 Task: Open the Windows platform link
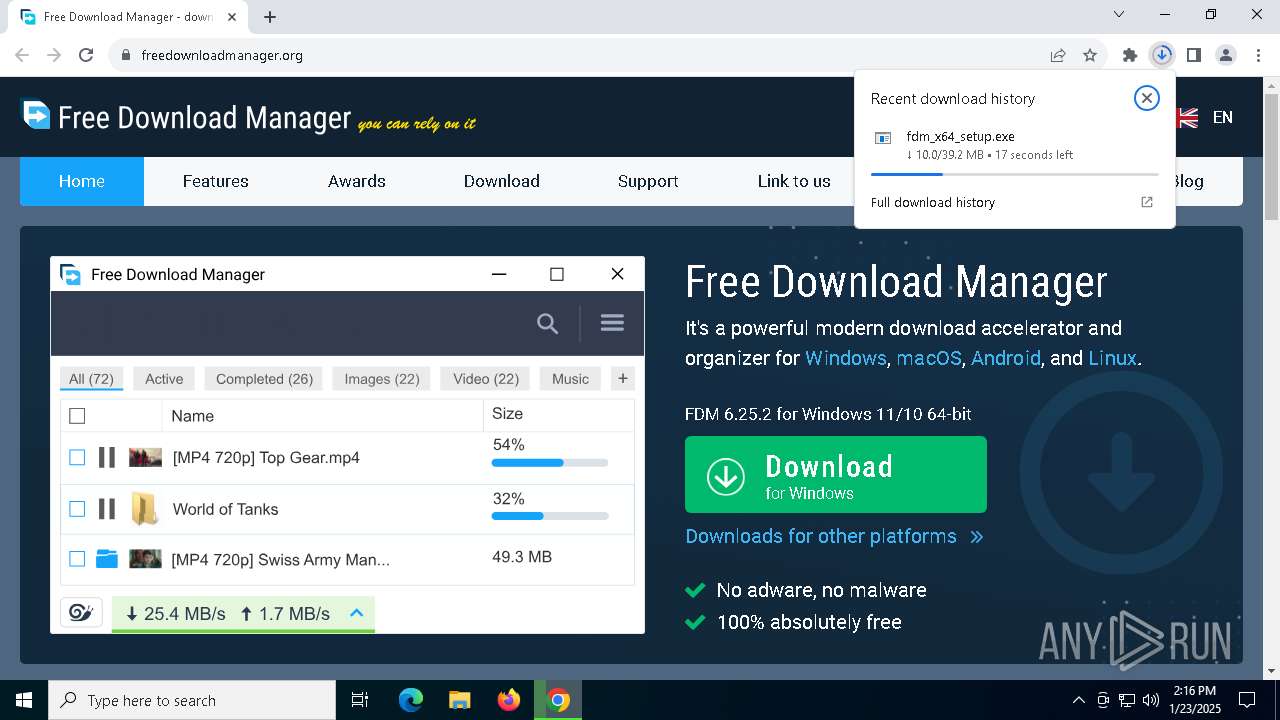pyautogui.click(x=846, y=358)
